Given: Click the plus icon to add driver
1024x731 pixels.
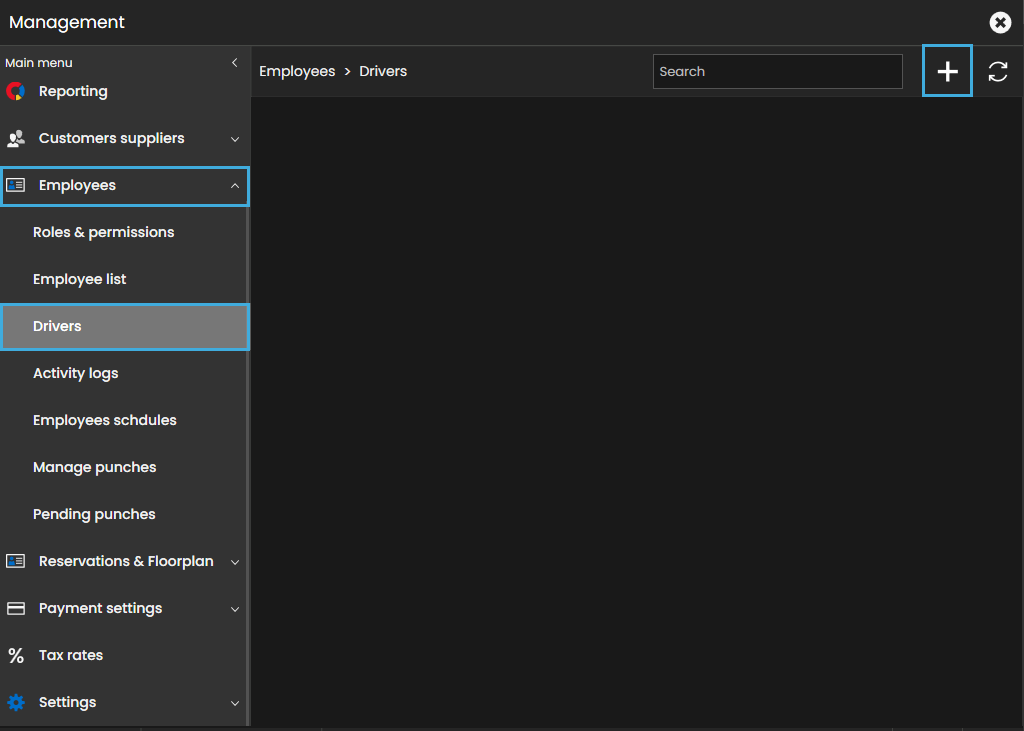Looking at the screenshot, I should coord(947,72).
